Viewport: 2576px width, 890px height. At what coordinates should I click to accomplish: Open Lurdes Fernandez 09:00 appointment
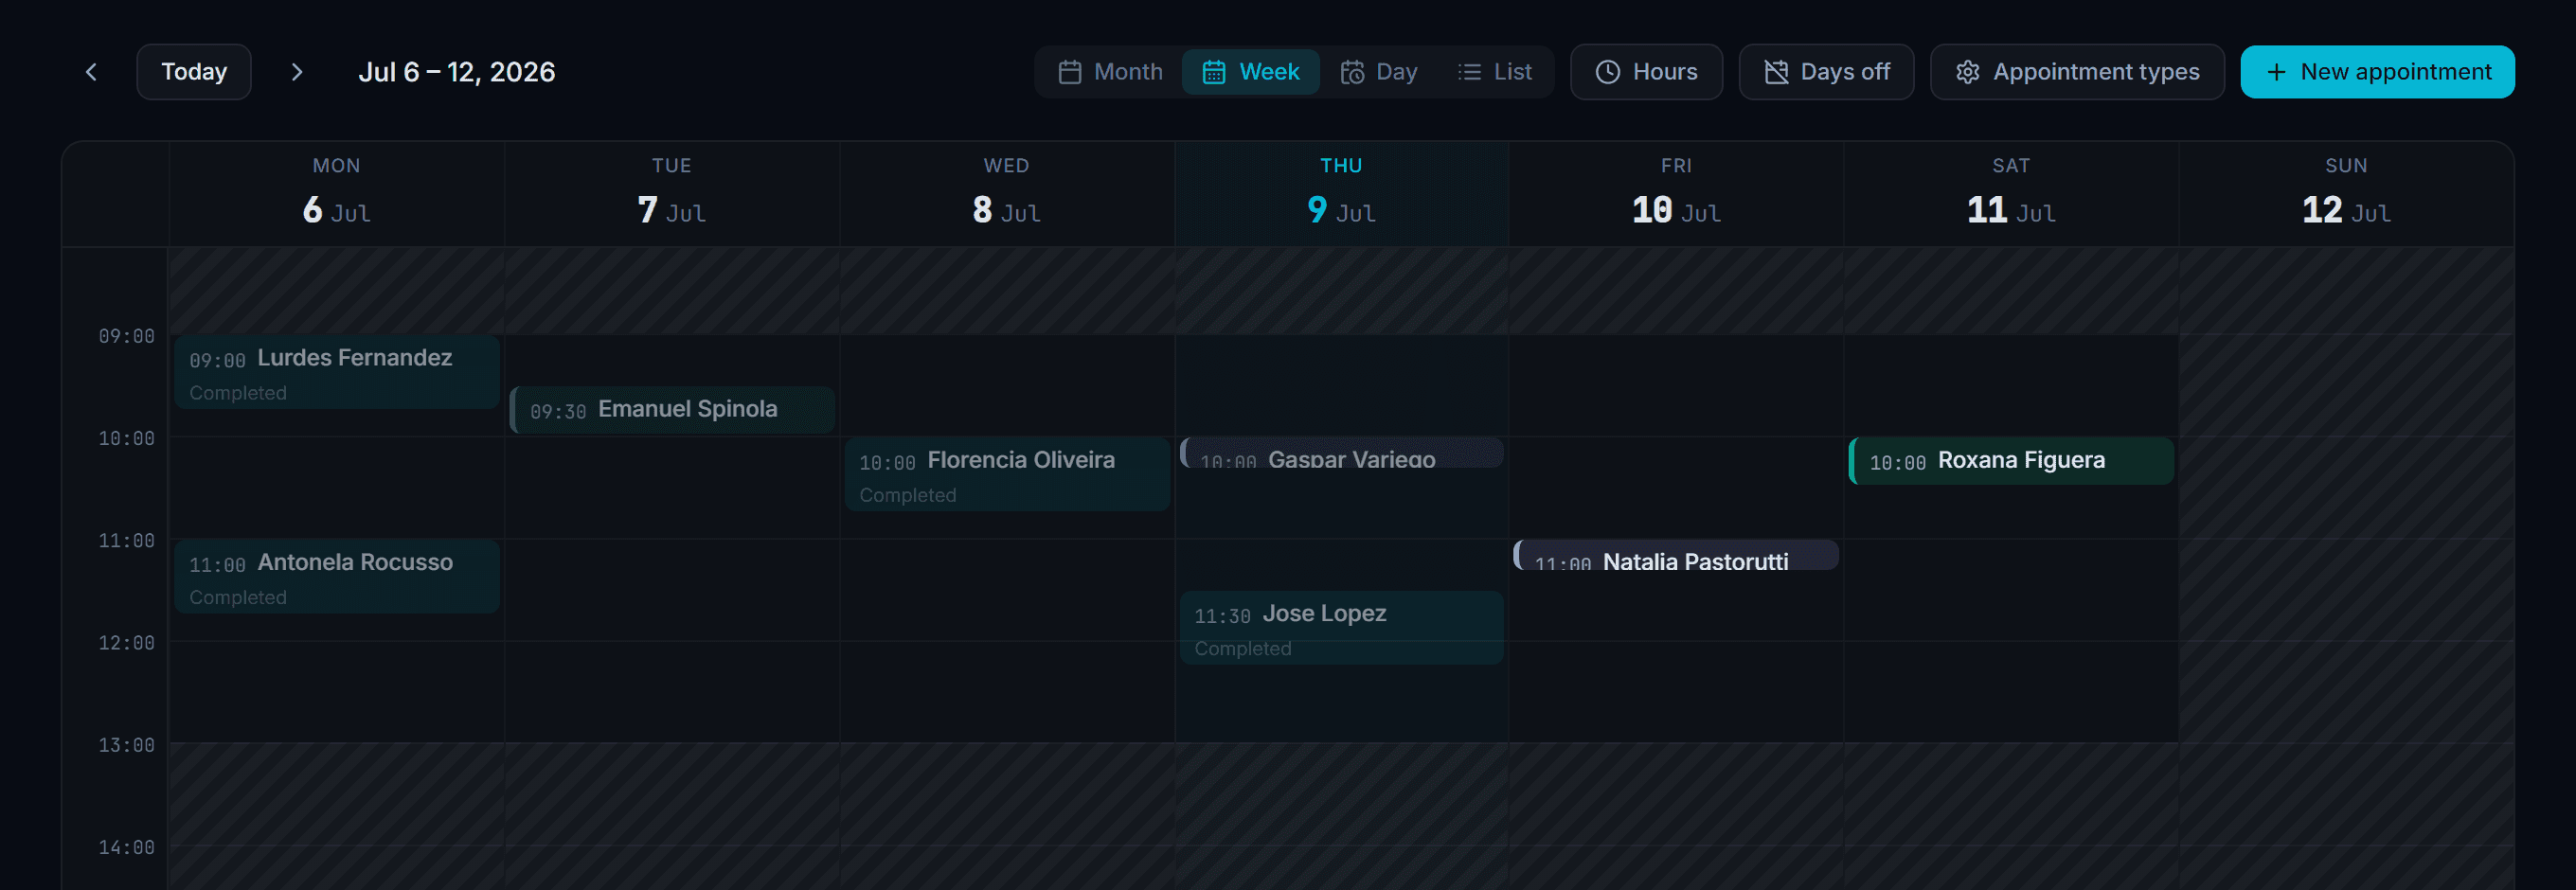tap(337, 372)
